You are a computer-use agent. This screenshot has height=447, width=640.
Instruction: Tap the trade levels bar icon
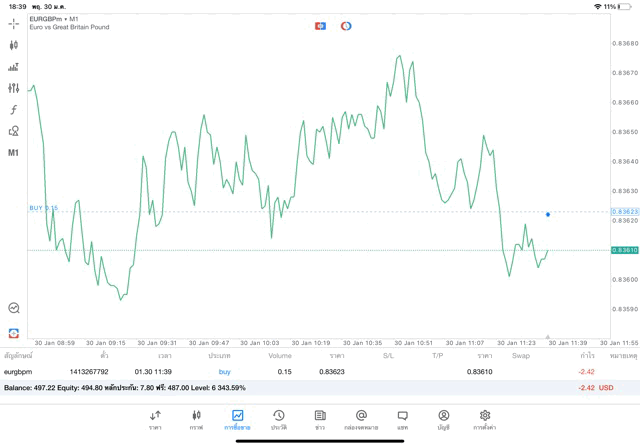(13, 67)
